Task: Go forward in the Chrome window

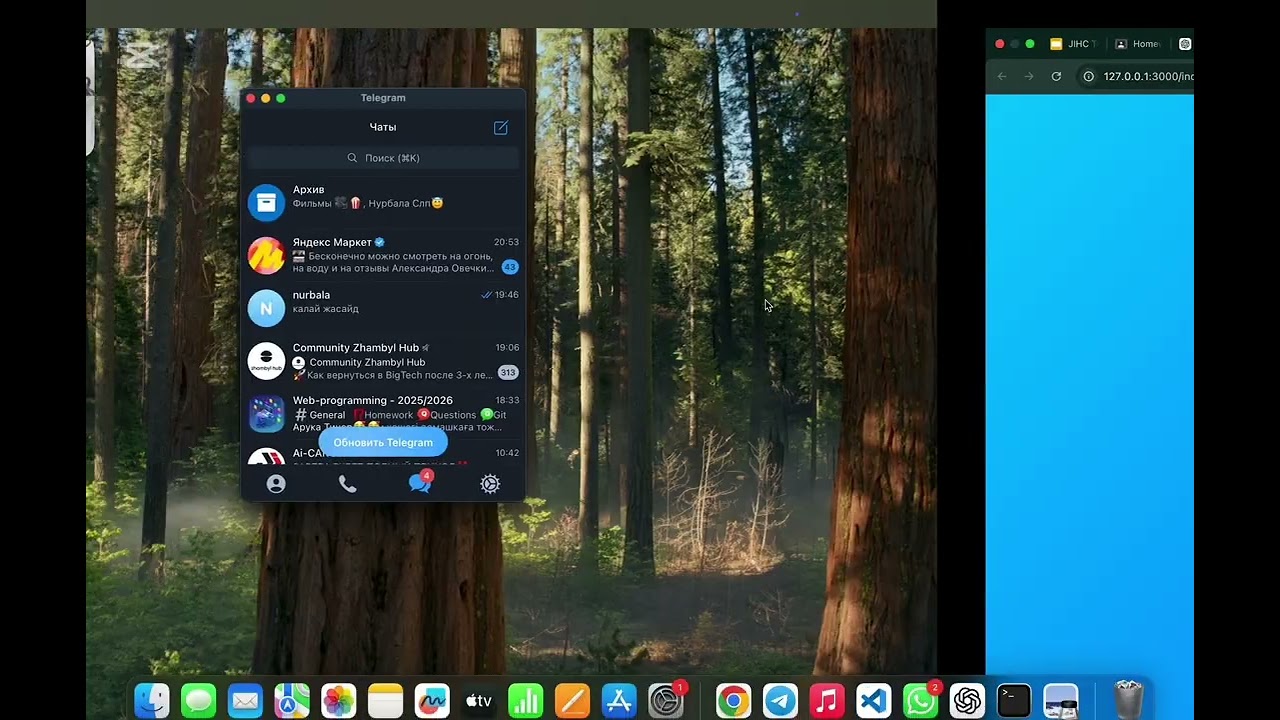Action: 1029,76
